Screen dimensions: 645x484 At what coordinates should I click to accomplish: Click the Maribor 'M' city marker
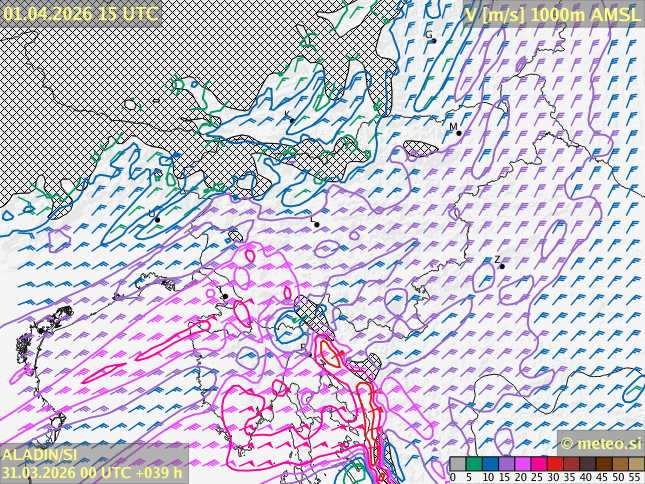click(x=457, y=131)
